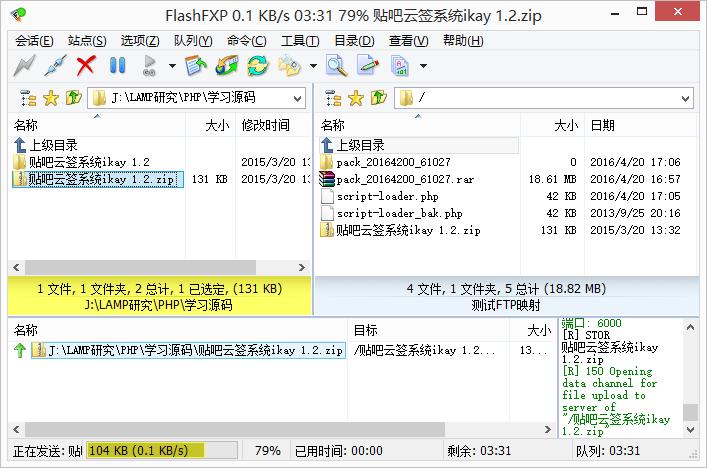707x468 pixels.
Task: Open the 站点(S) menu
Action: pyautogui.click(x=87, y=41)
